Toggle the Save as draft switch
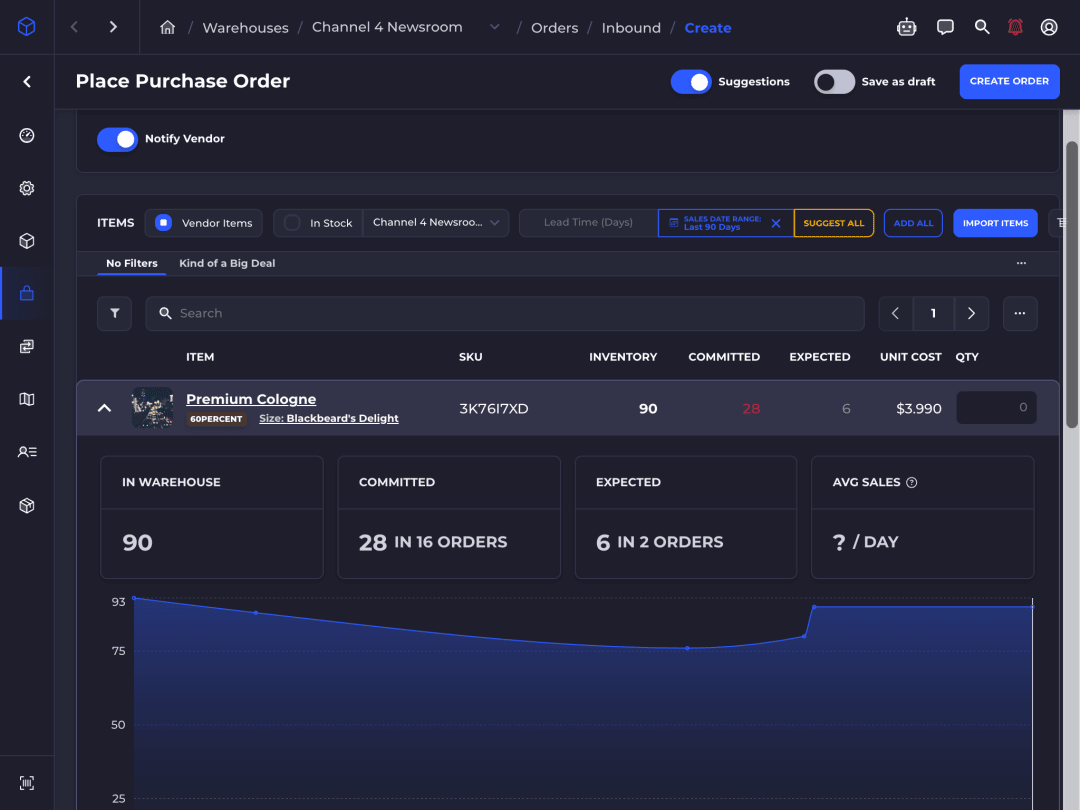The height and width of the screenshot is (810, 1080). [x=834, y=81]
